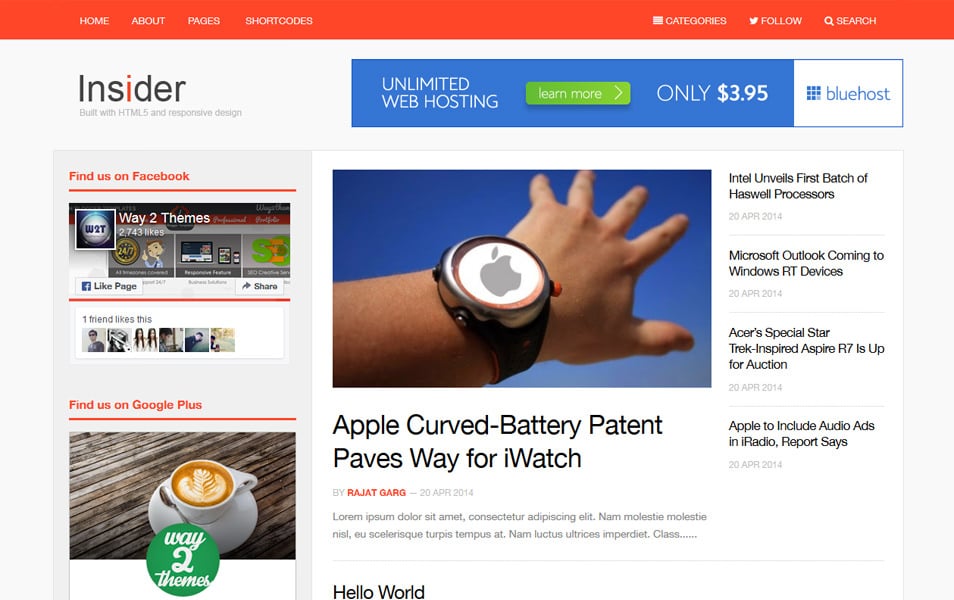Open Intel Unveils Haswell Processors article
The height and width of the screenshot is (600, 954).
[798, 186]
